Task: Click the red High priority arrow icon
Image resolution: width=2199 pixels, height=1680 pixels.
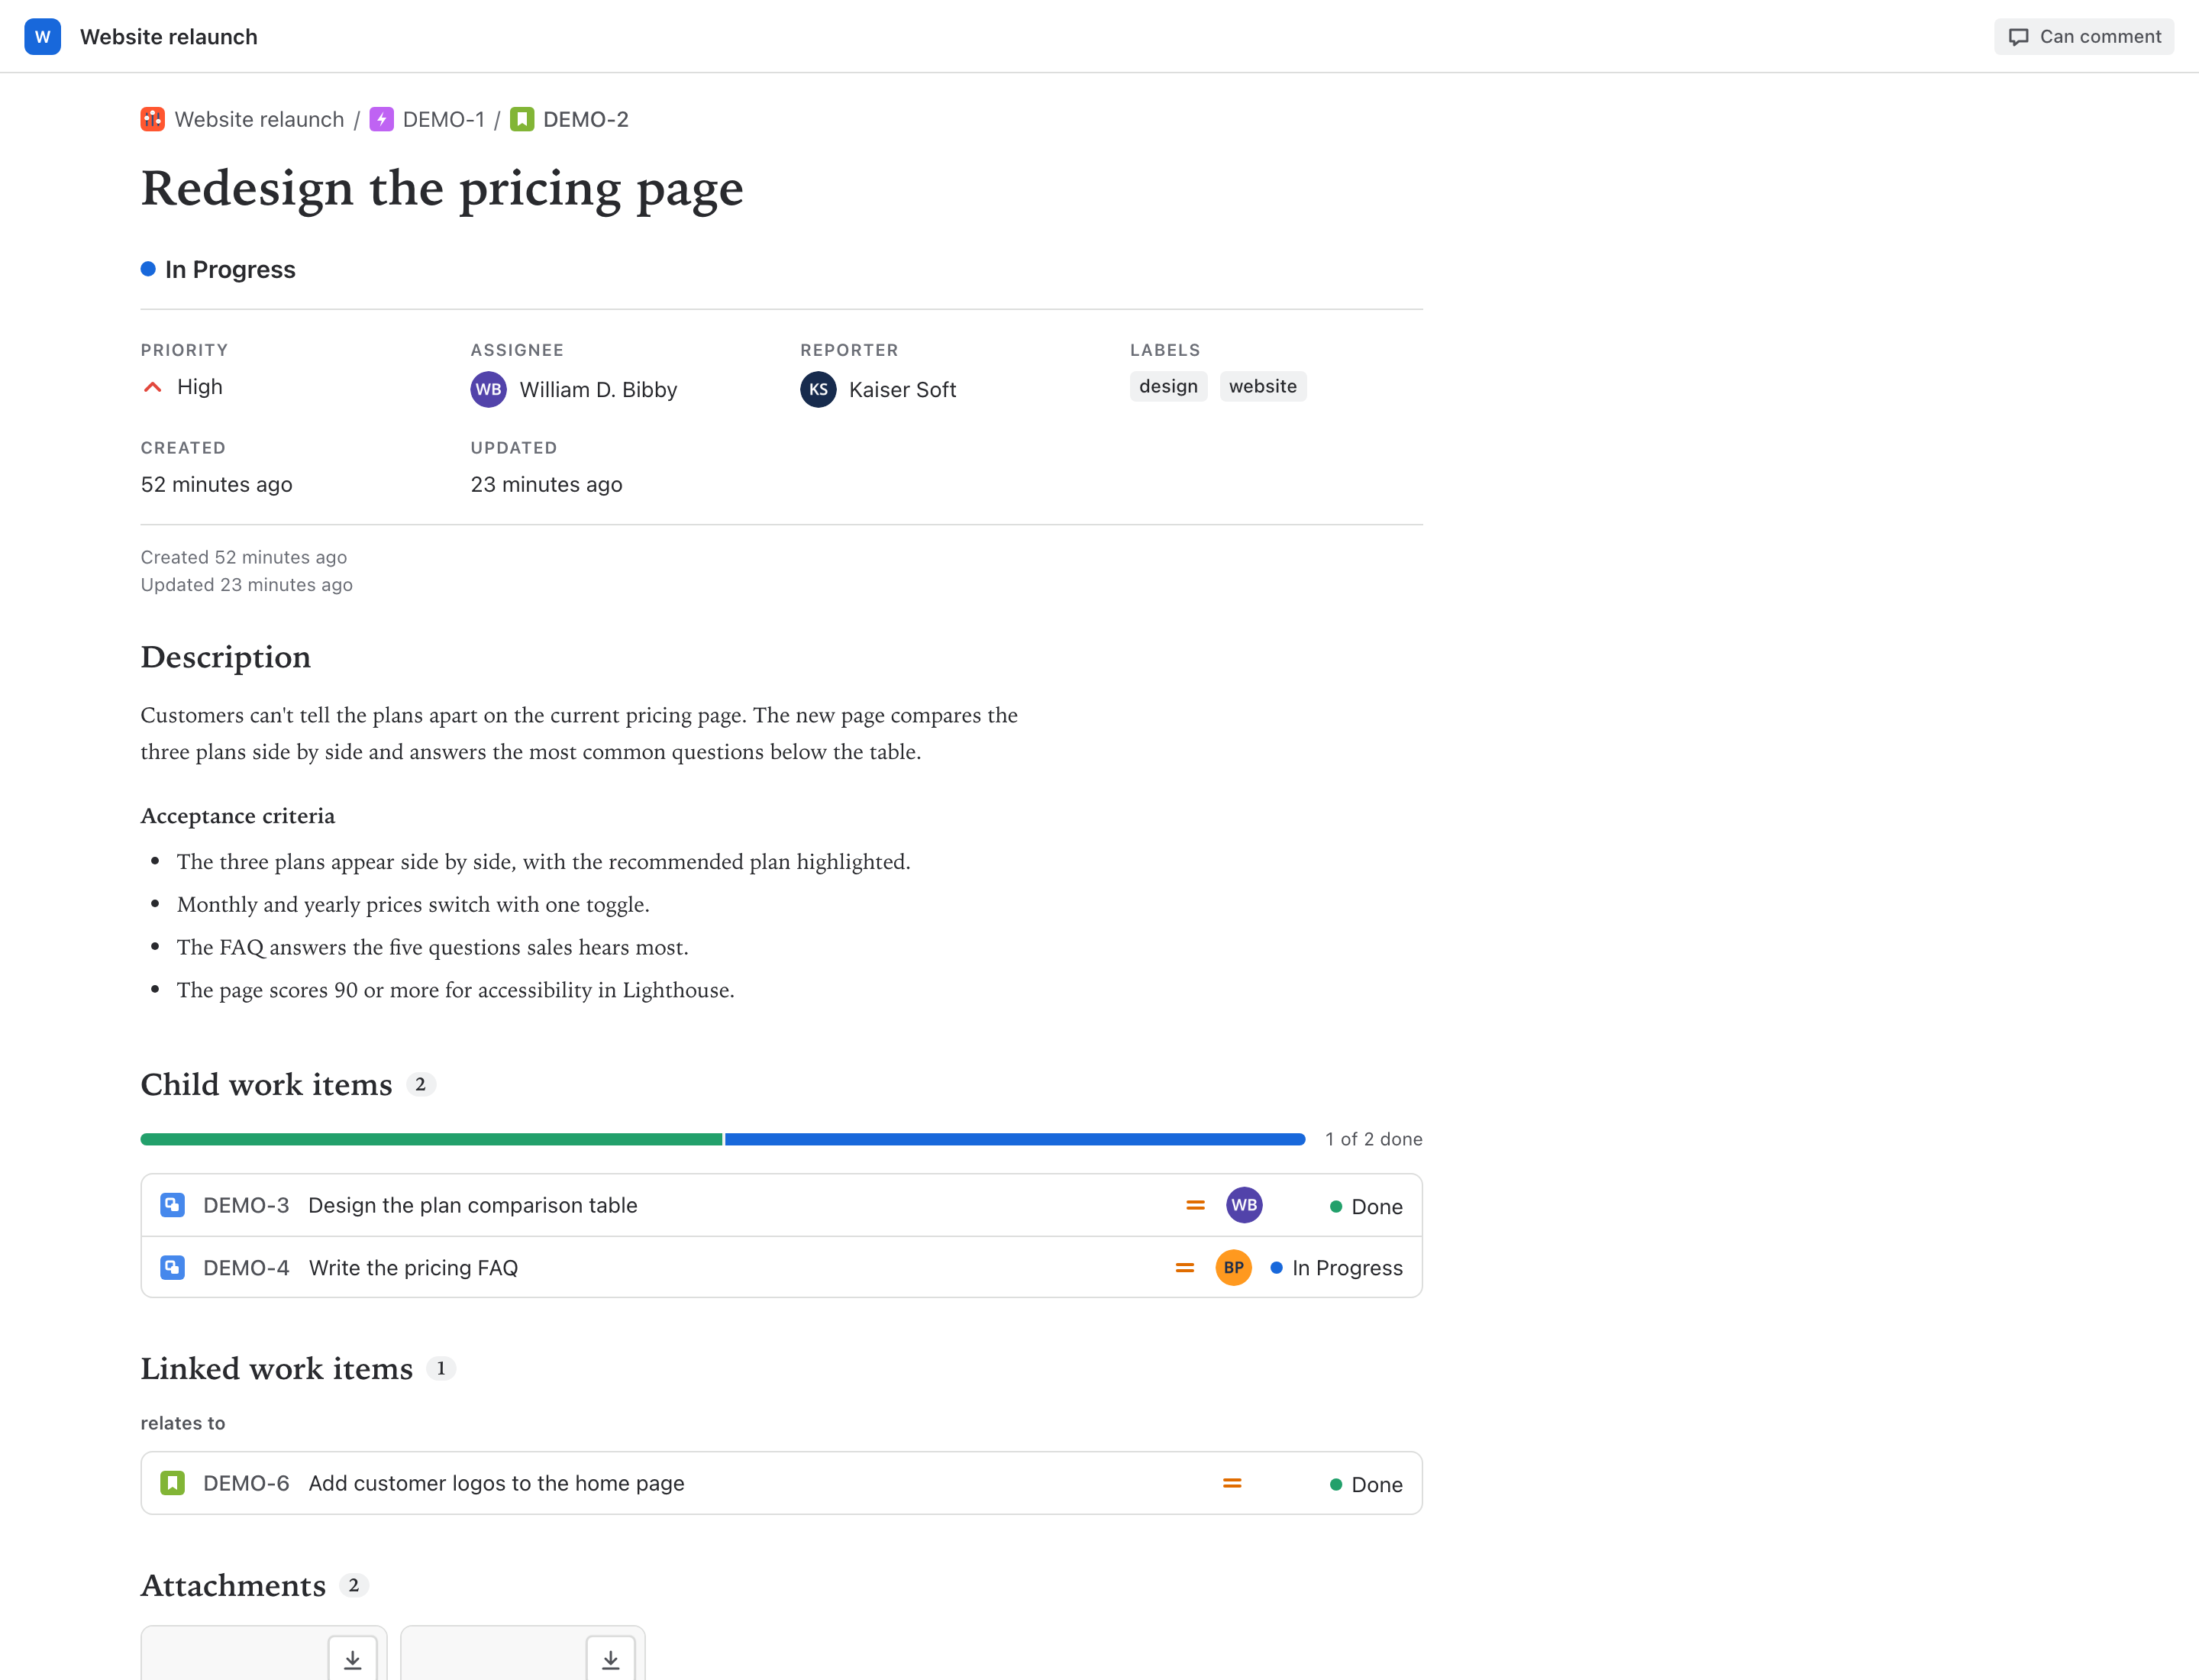Action: coord(152,387)
